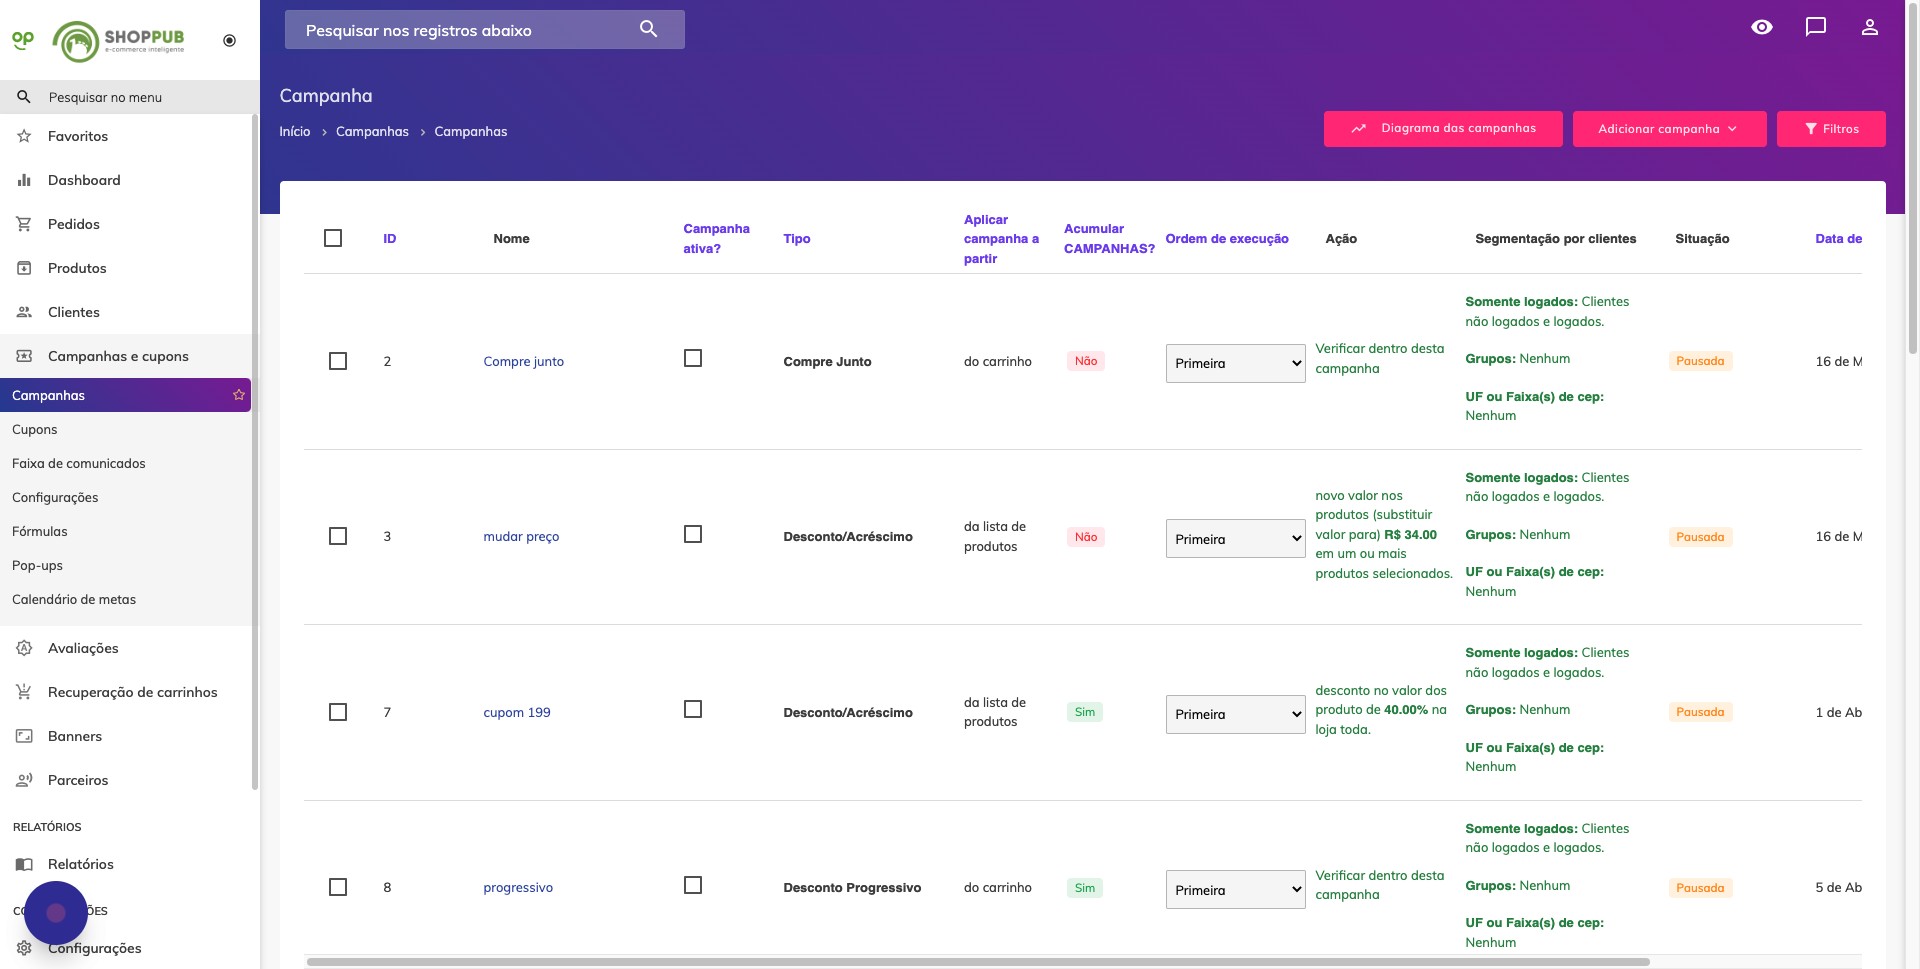Check the select-all checkbox in table header
The width and height of the screenshot is (1920, 969).
[x=333, y=238]
